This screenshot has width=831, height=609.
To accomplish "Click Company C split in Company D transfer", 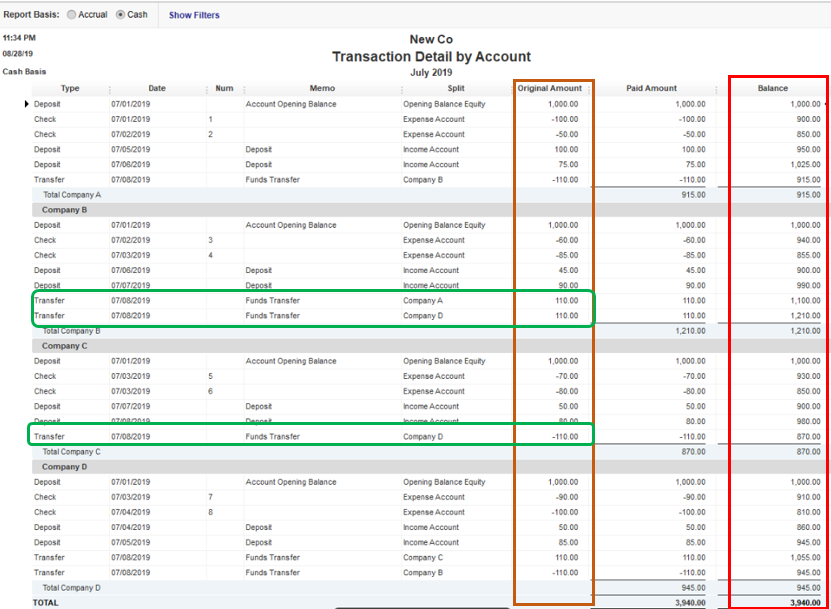I will (423, 558).
